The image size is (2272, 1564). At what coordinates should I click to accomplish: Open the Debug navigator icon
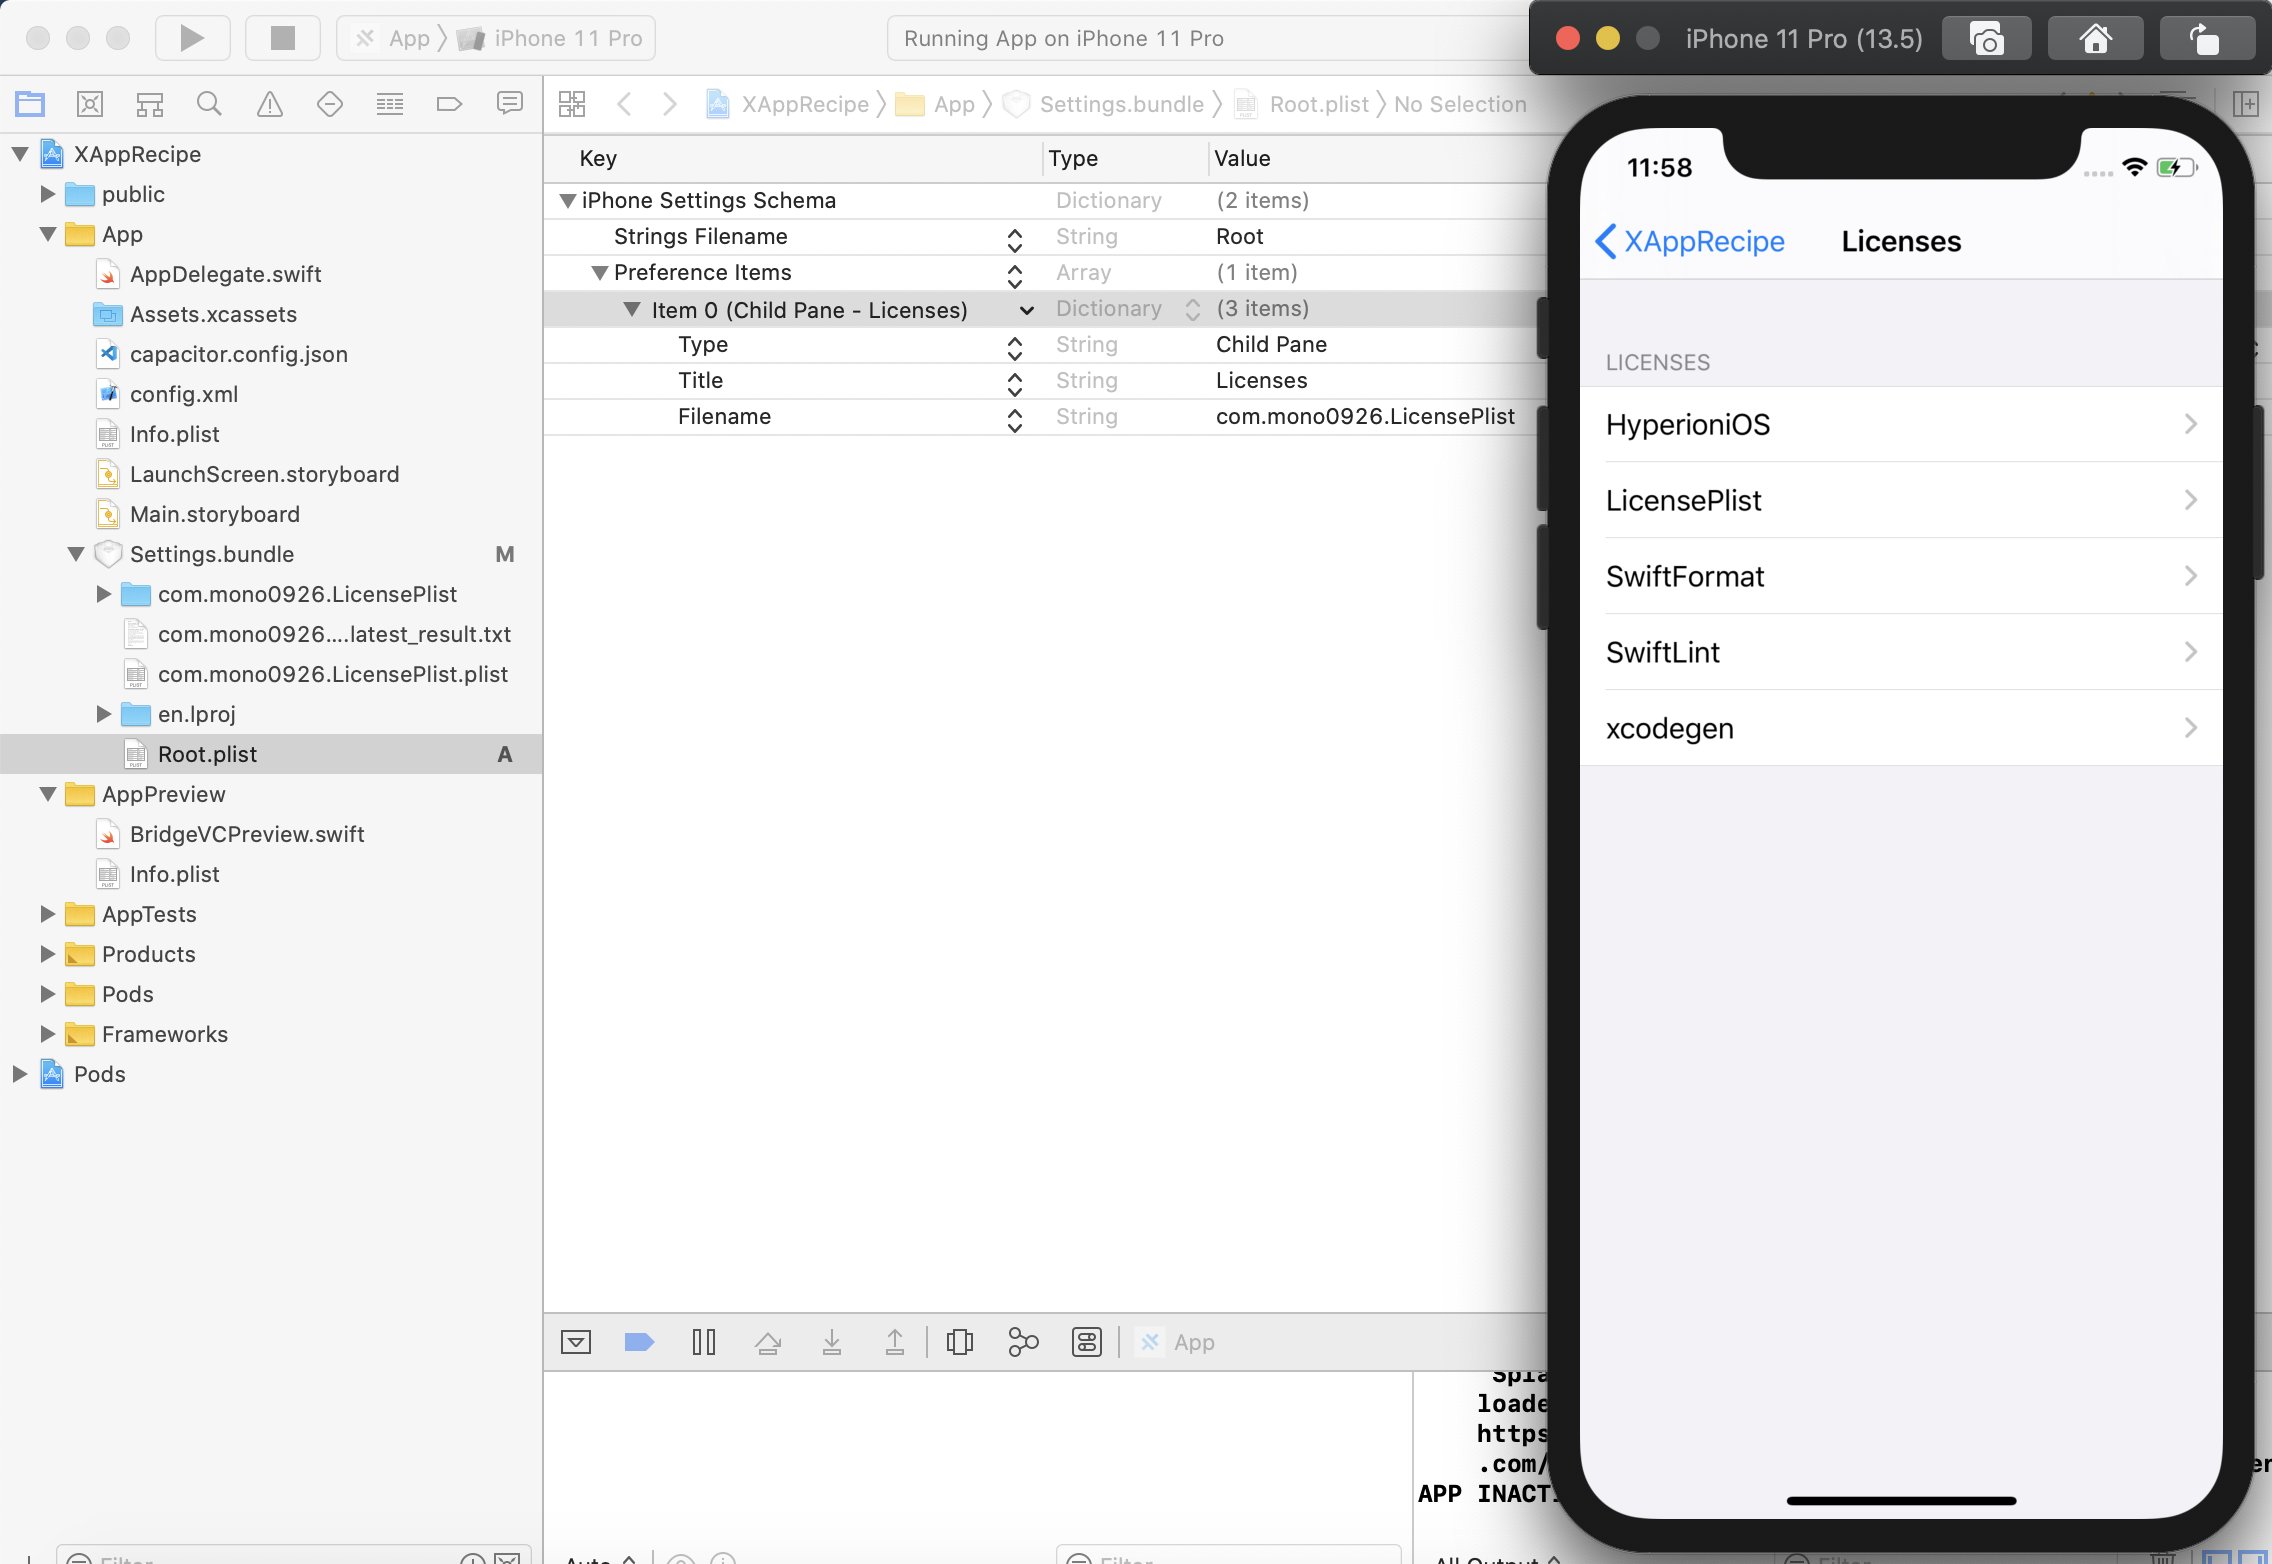[x=389, y=103]
